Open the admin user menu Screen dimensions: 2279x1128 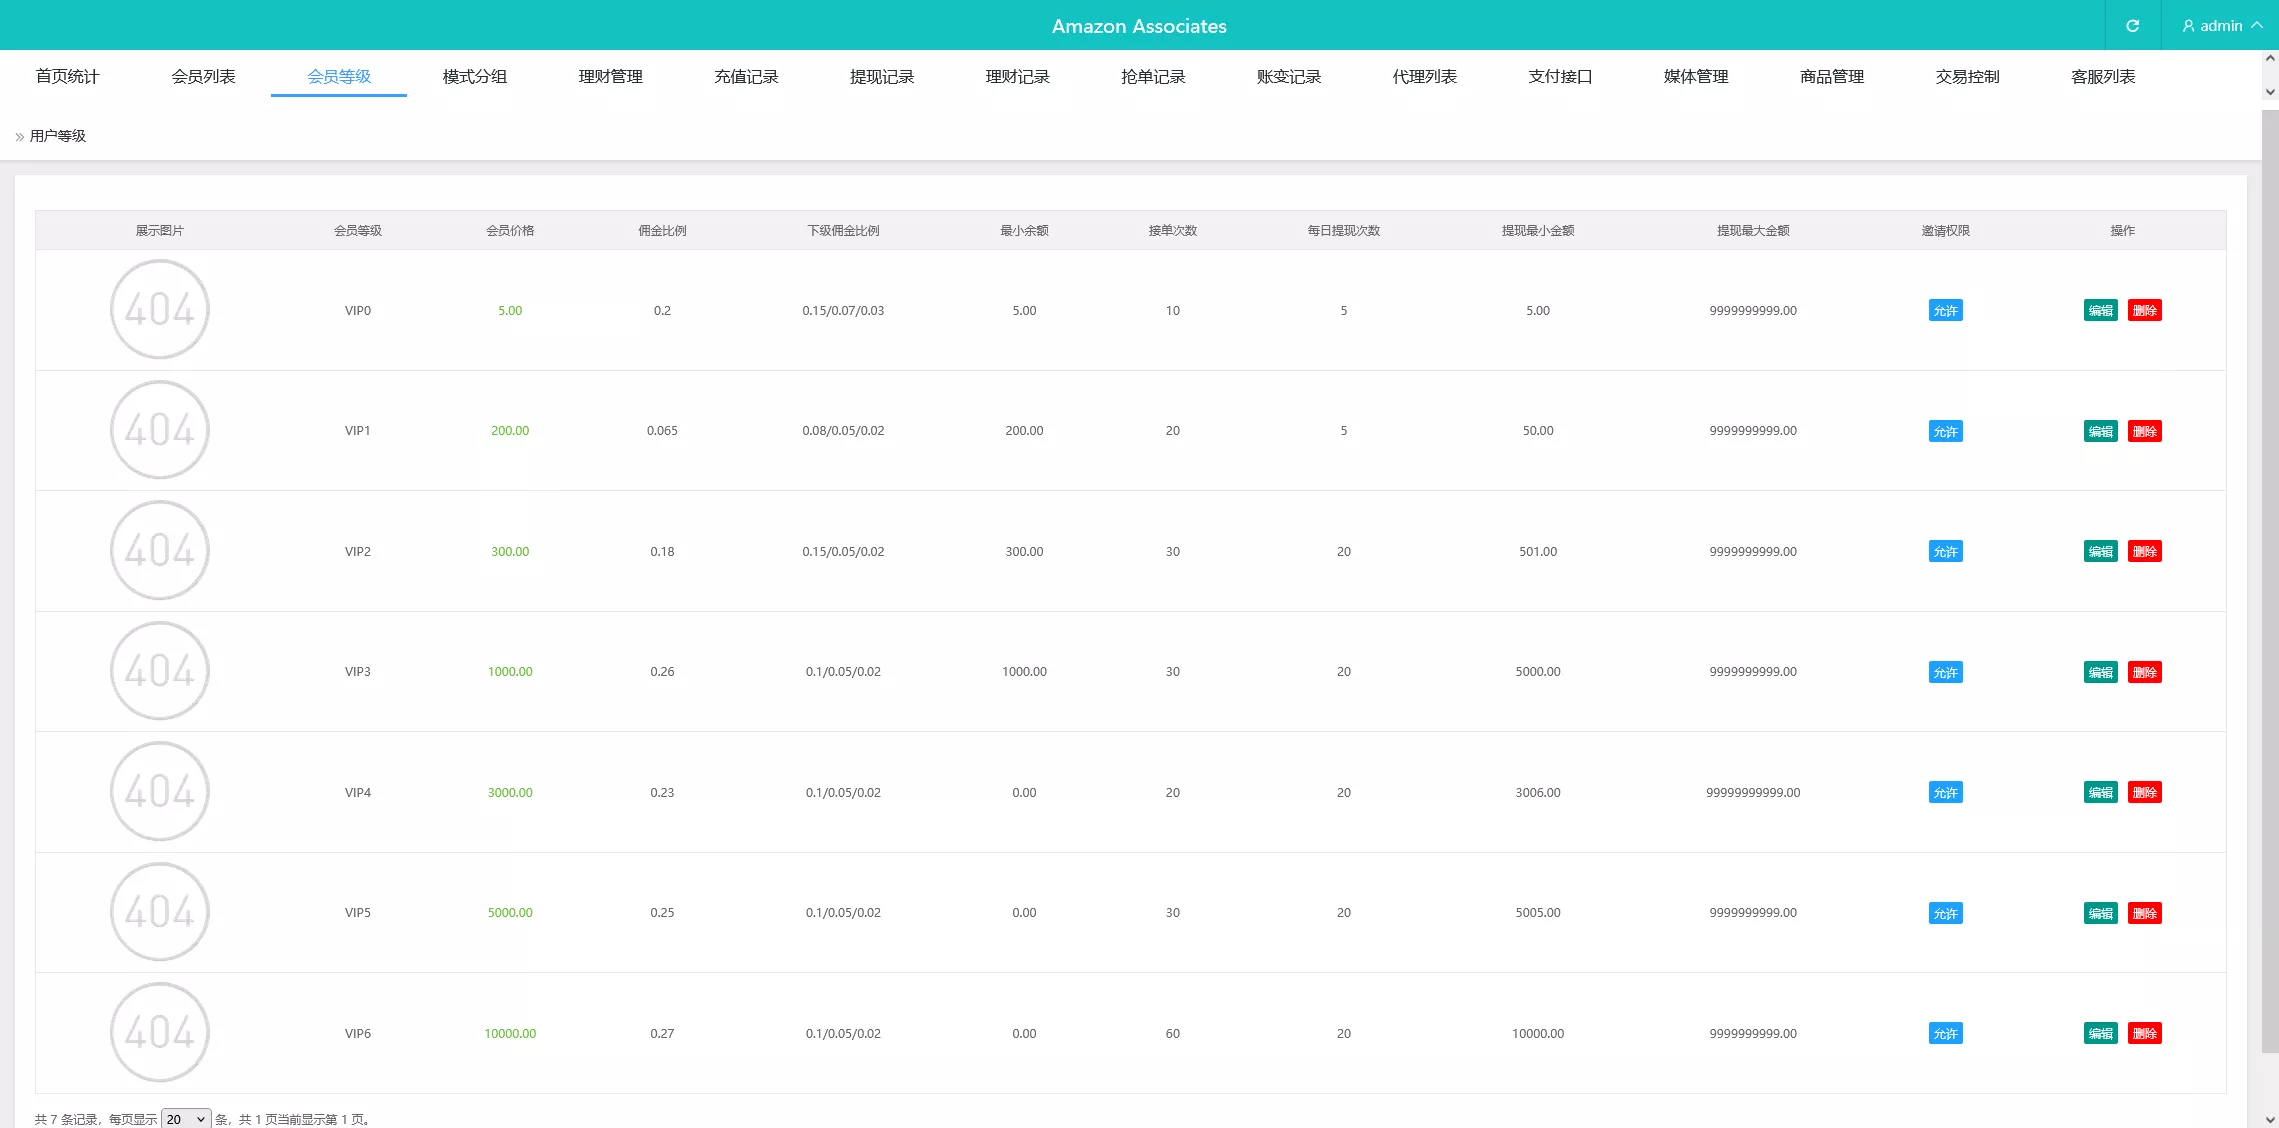click(2221, 26)
